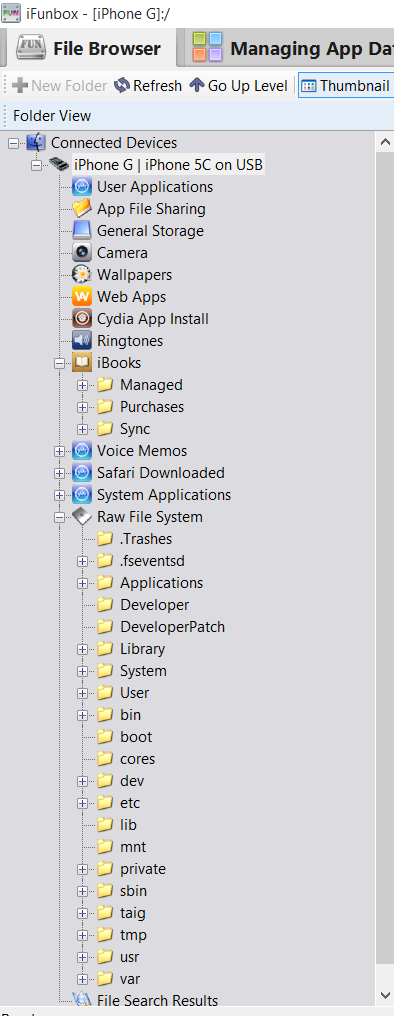Select the mnt folder
Viewport: 394px width, 1016px height.
click(x=133, y=848)
